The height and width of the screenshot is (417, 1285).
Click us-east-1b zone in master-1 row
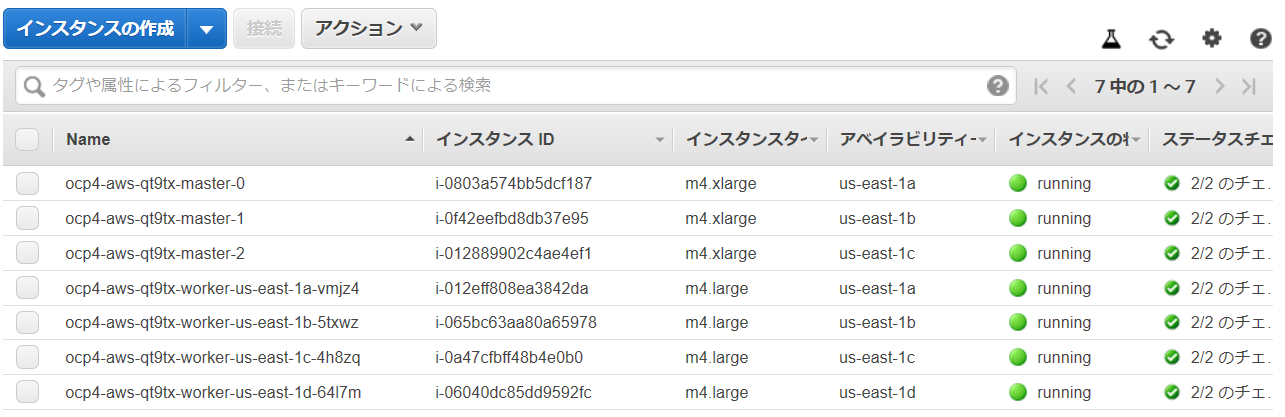[877, 218]
